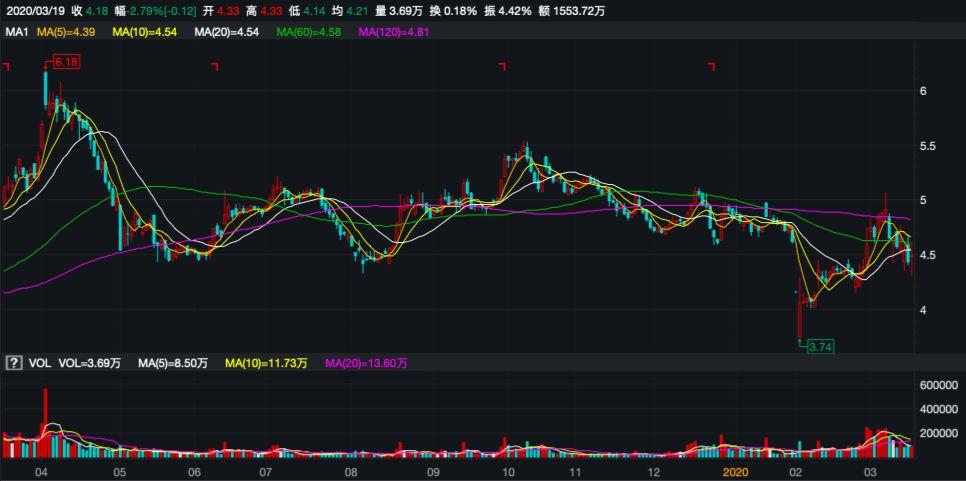Open the MA1 indicator selector

click(x=17, y=33)
